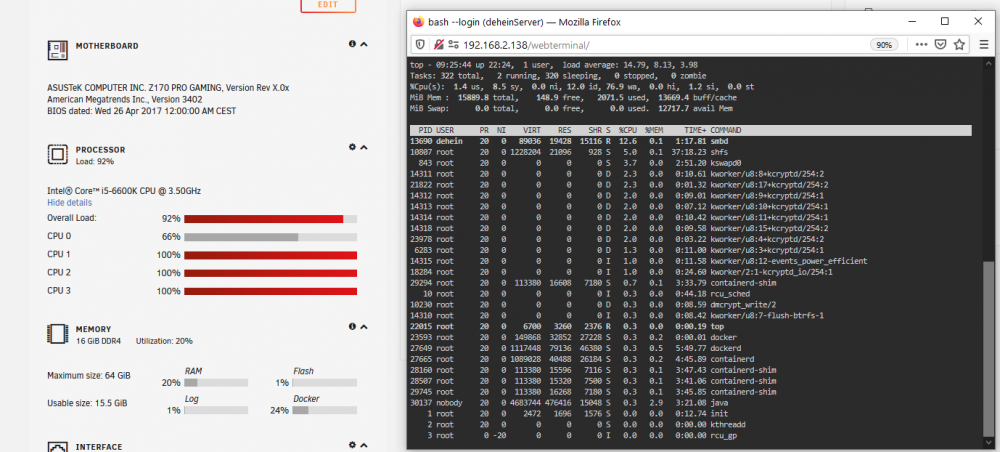The image size is (1000, 452).
Task: Click the terminal scrollbar up arrow
Action: (x=989, y=61)
